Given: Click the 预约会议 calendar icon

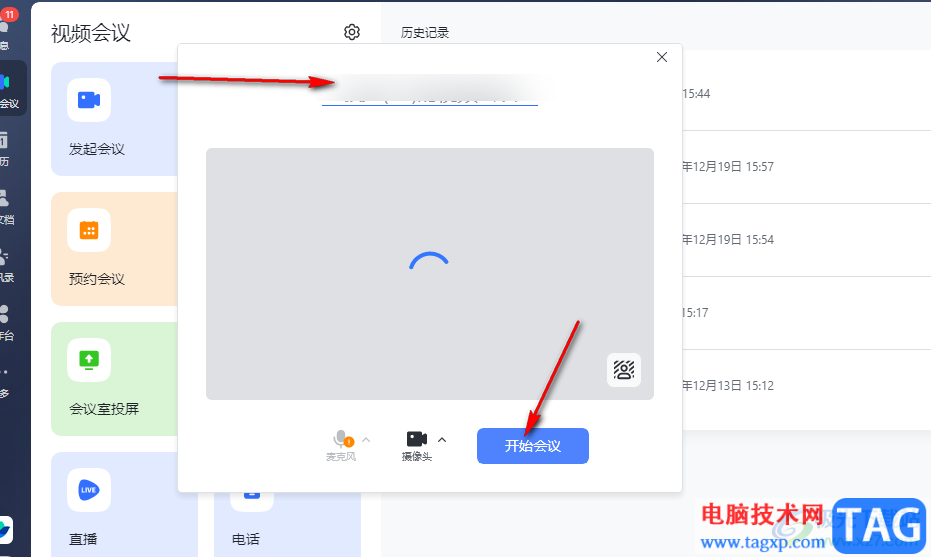Looking at the screenshot, I should 89,230.
